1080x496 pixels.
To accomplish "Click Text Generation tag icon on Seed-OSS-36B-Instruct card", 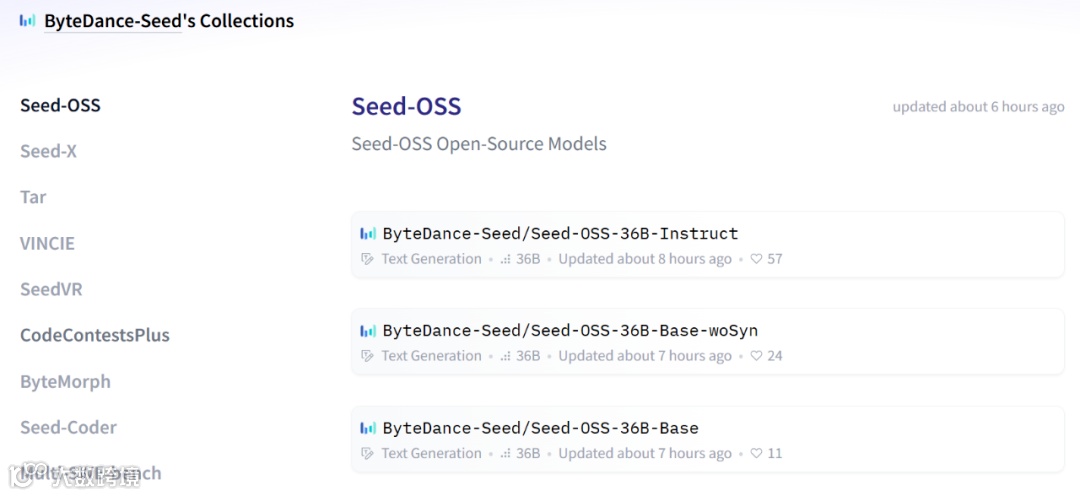I will pos(367,259).
